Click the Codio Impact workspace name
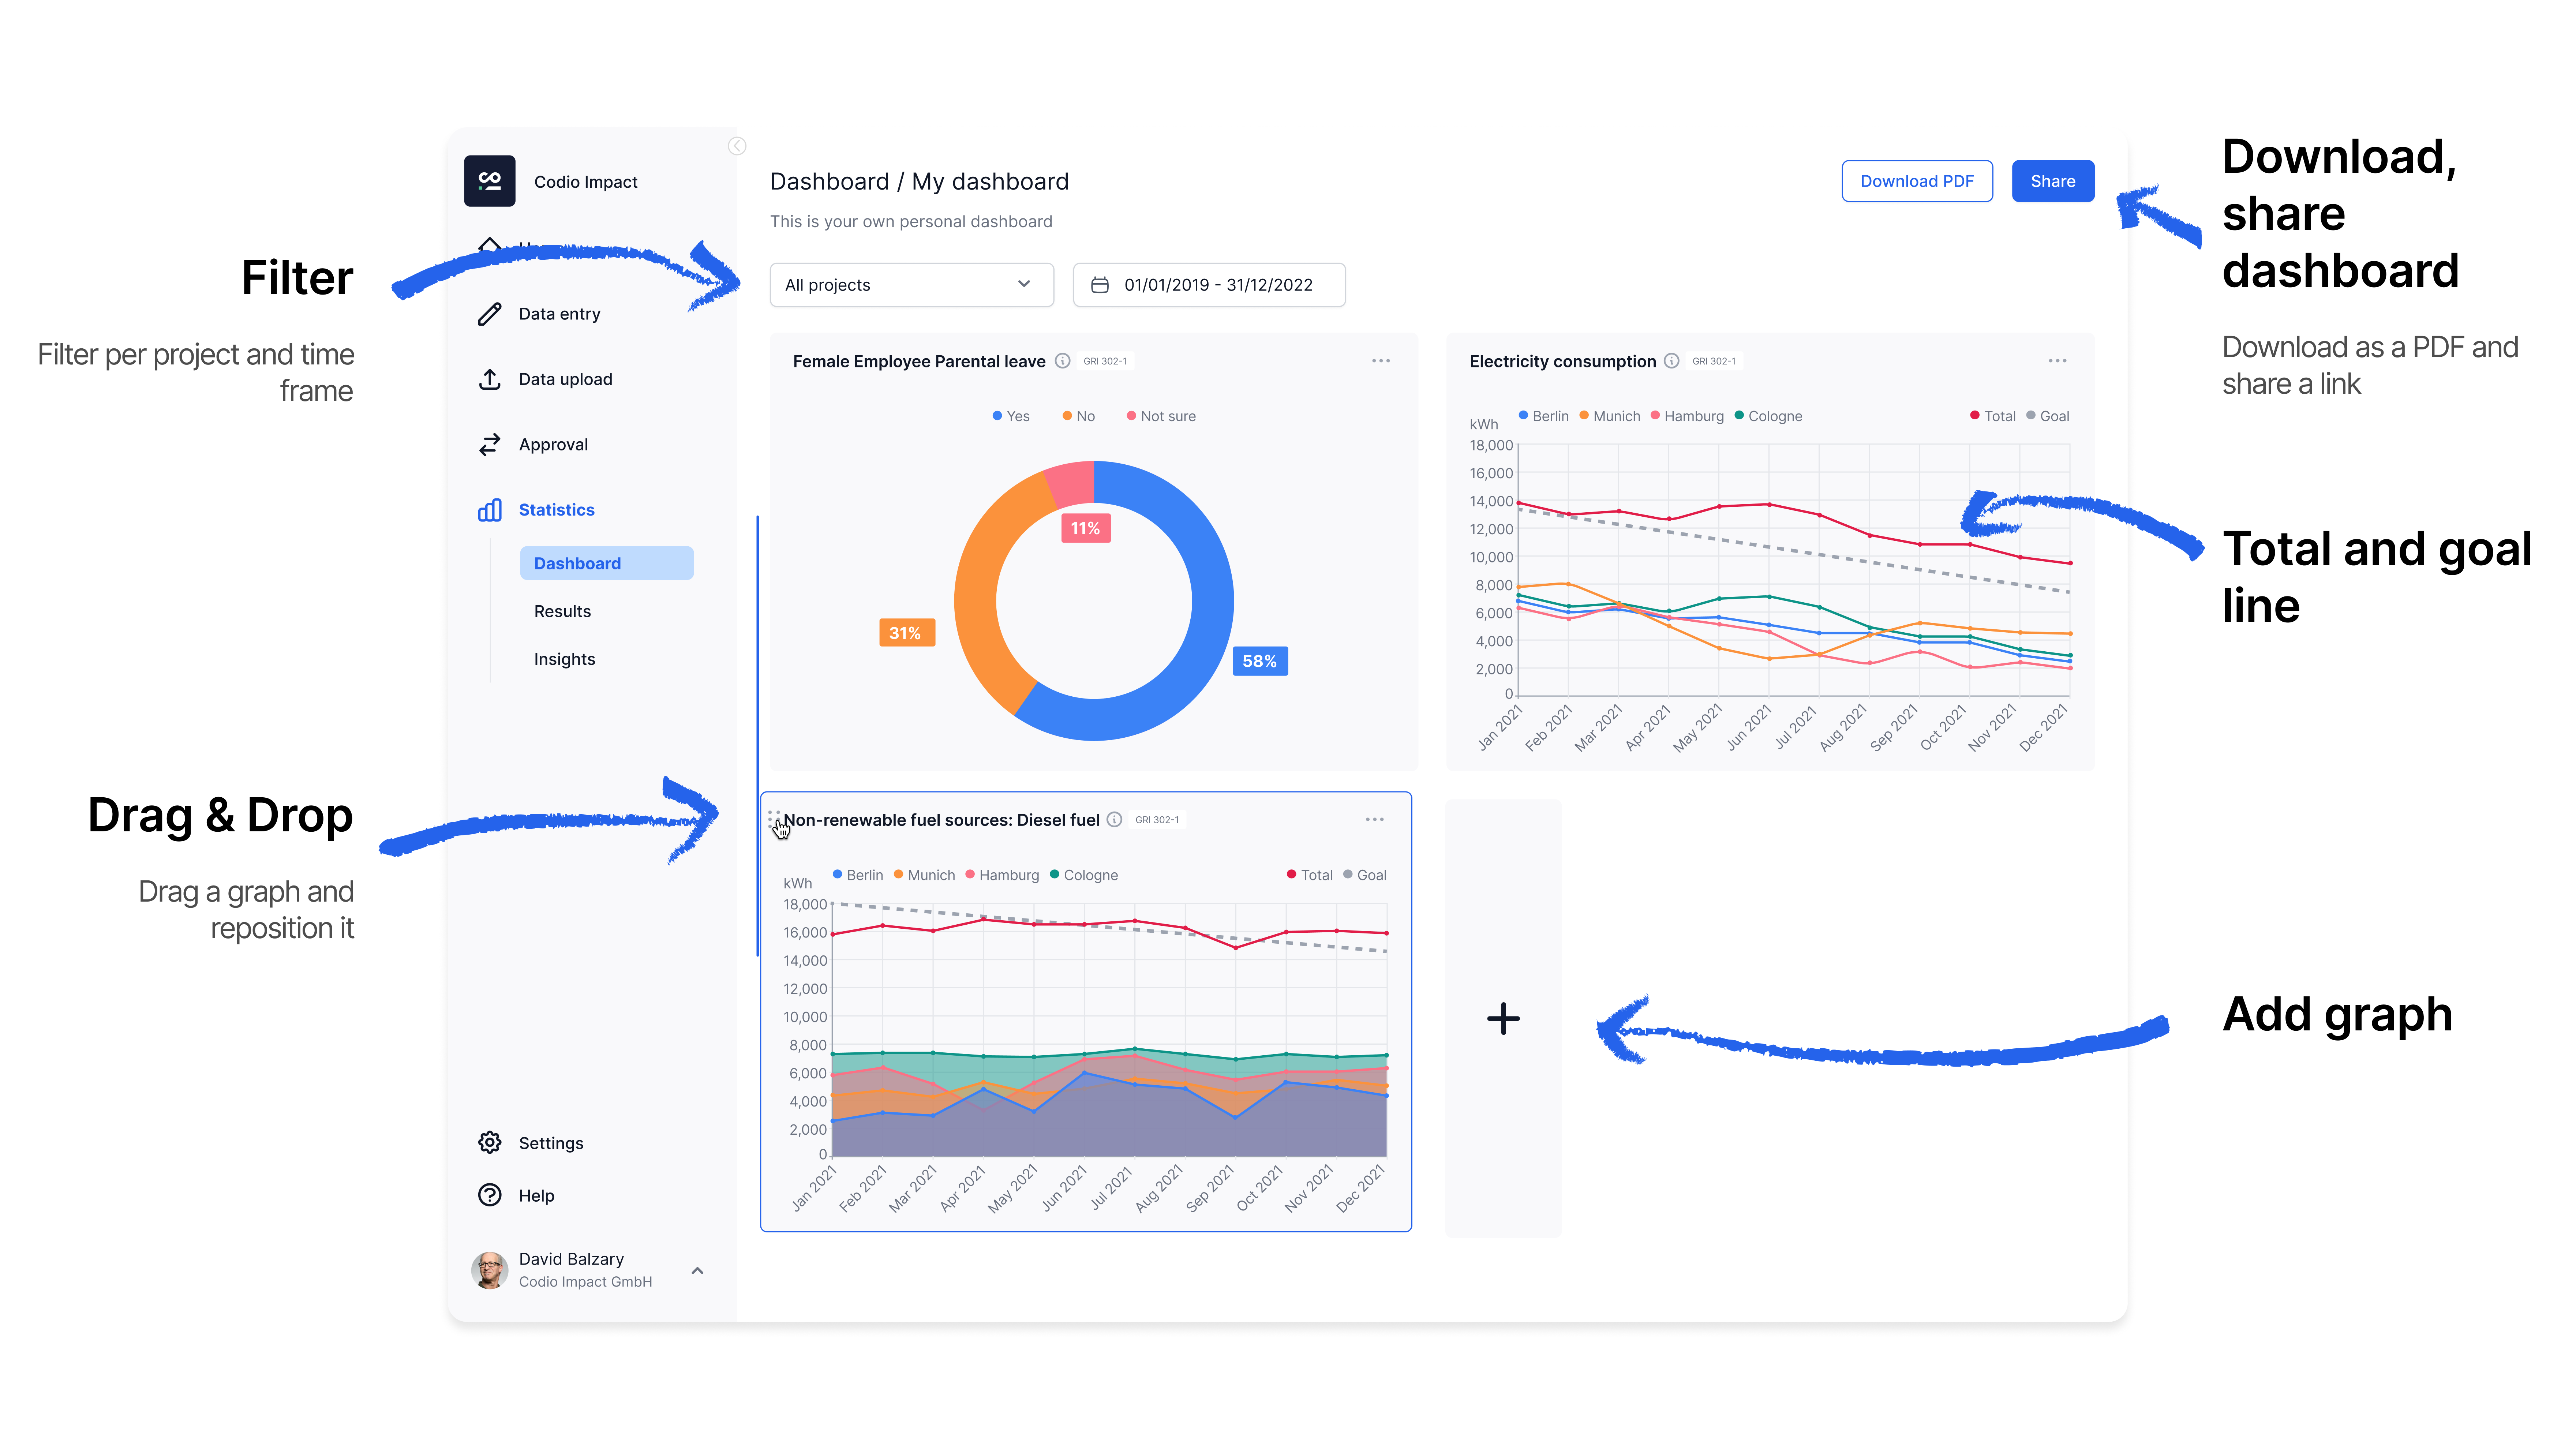This screenshot has width=2576, height=1449. (x=585, y=181)
